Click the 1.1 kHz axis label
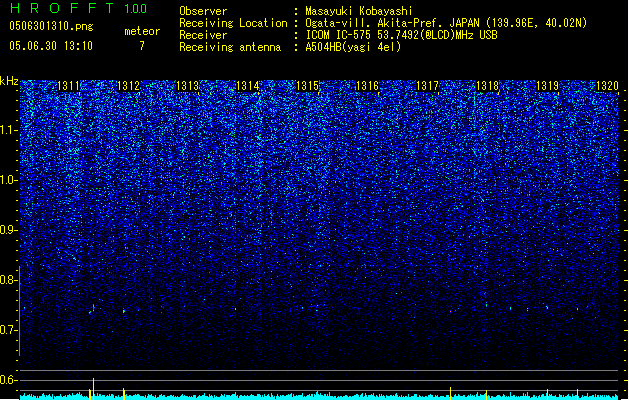The width and height of the screenshot is (629, 400). [9, 130]
